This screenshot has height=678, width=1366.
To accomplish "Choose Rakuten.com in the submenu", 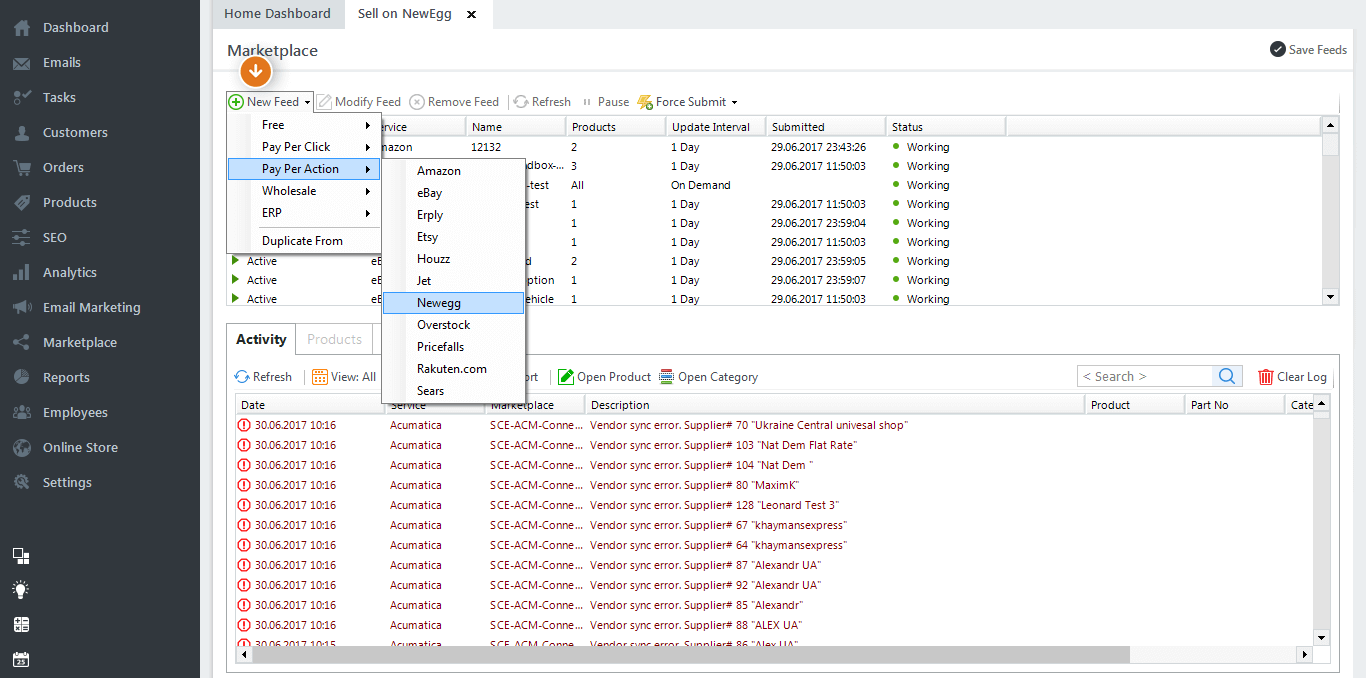I will (454, 369).
